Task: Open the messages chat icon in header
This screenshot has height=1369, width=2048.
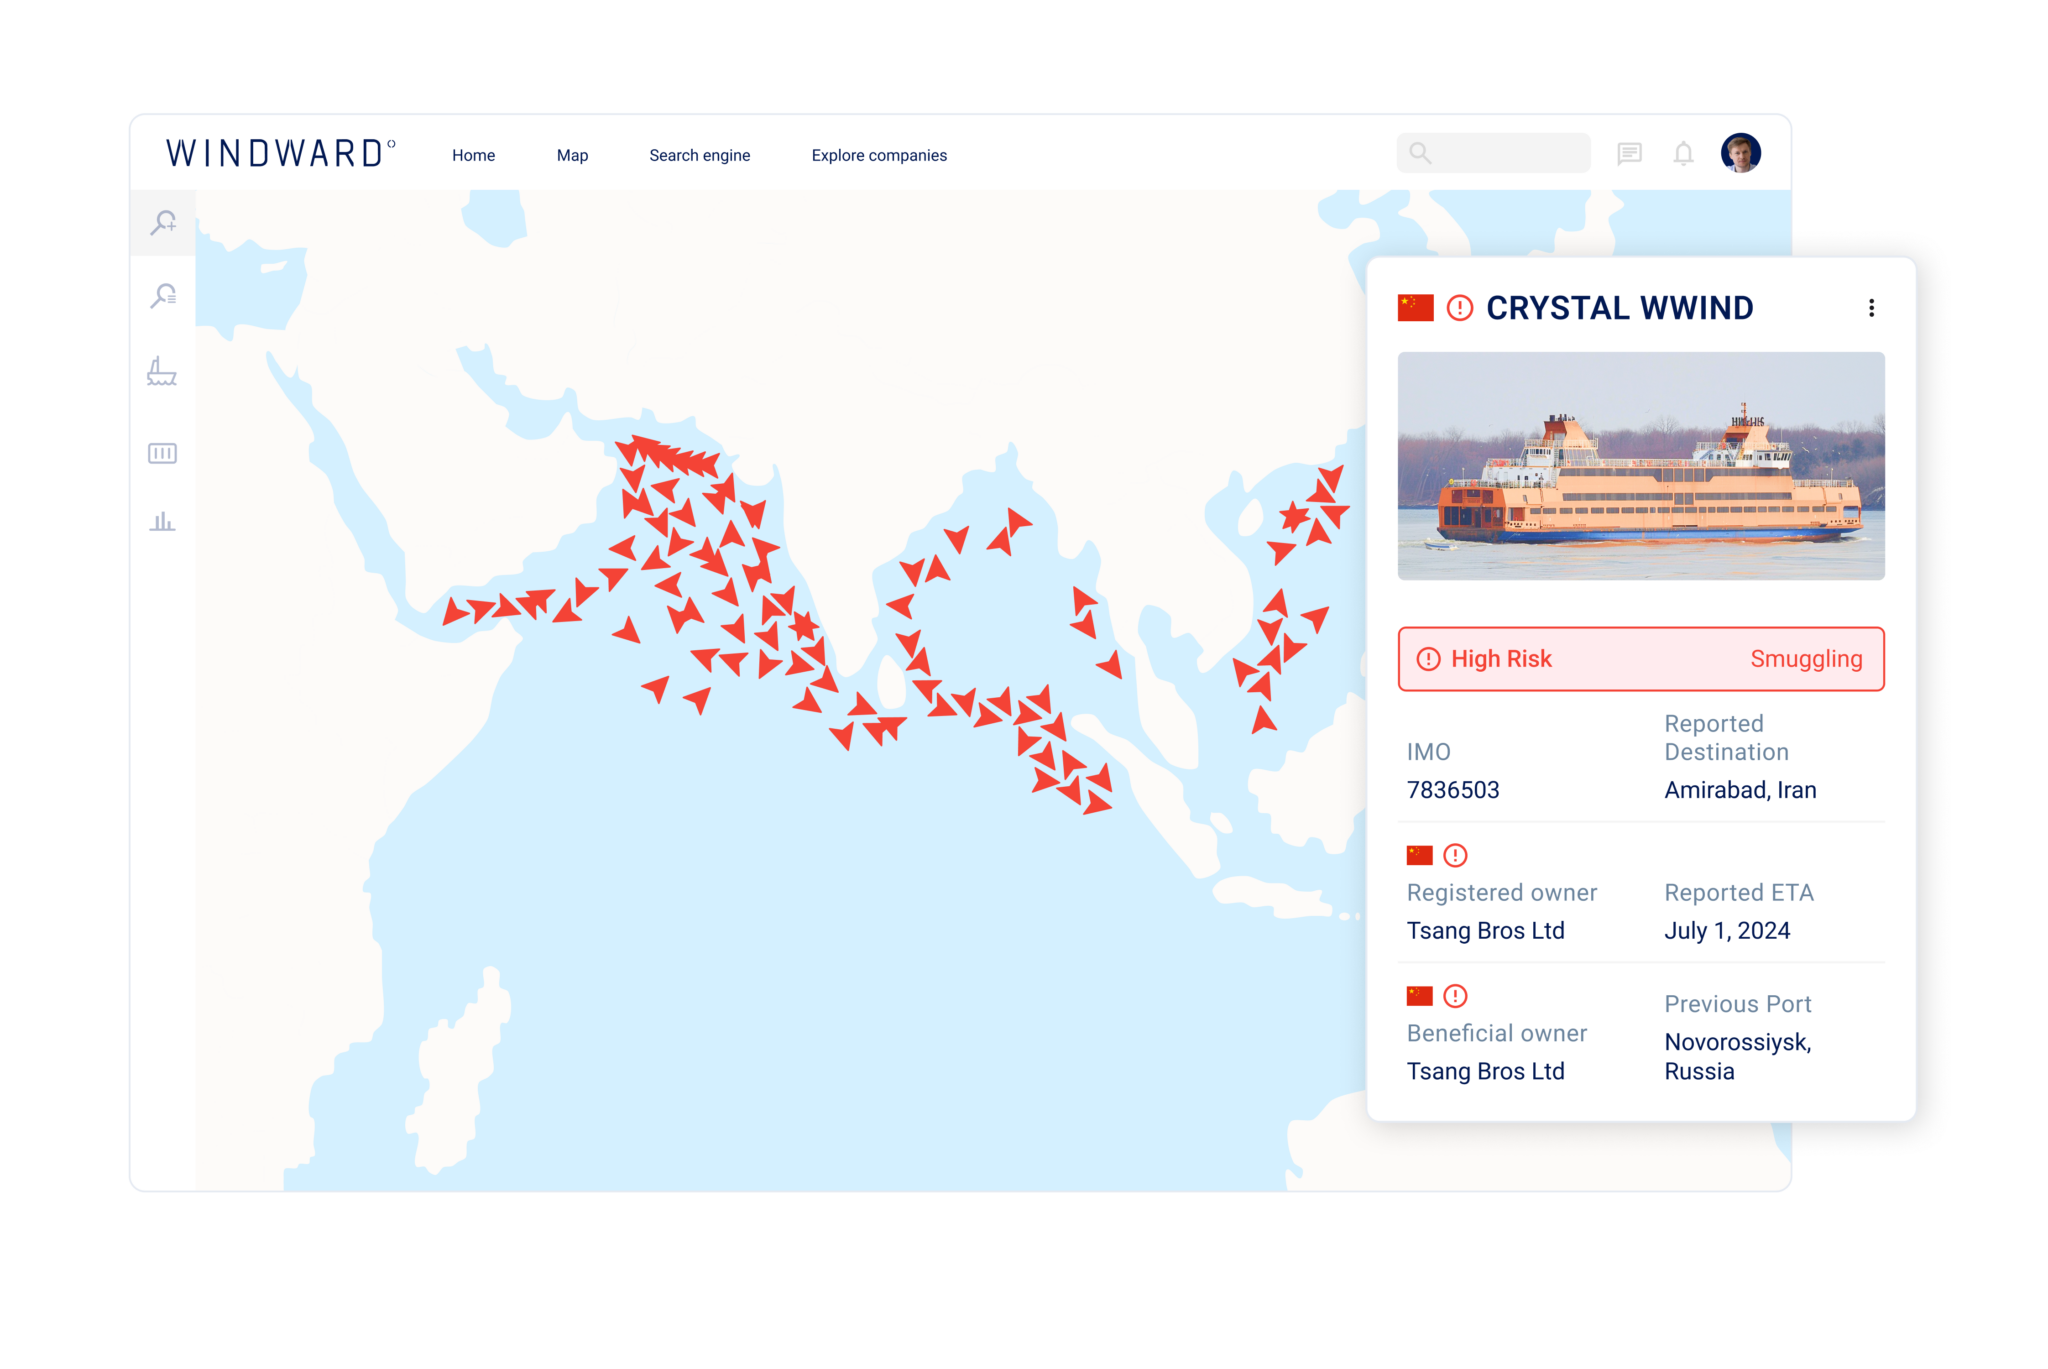Action: click(1629, 154)
